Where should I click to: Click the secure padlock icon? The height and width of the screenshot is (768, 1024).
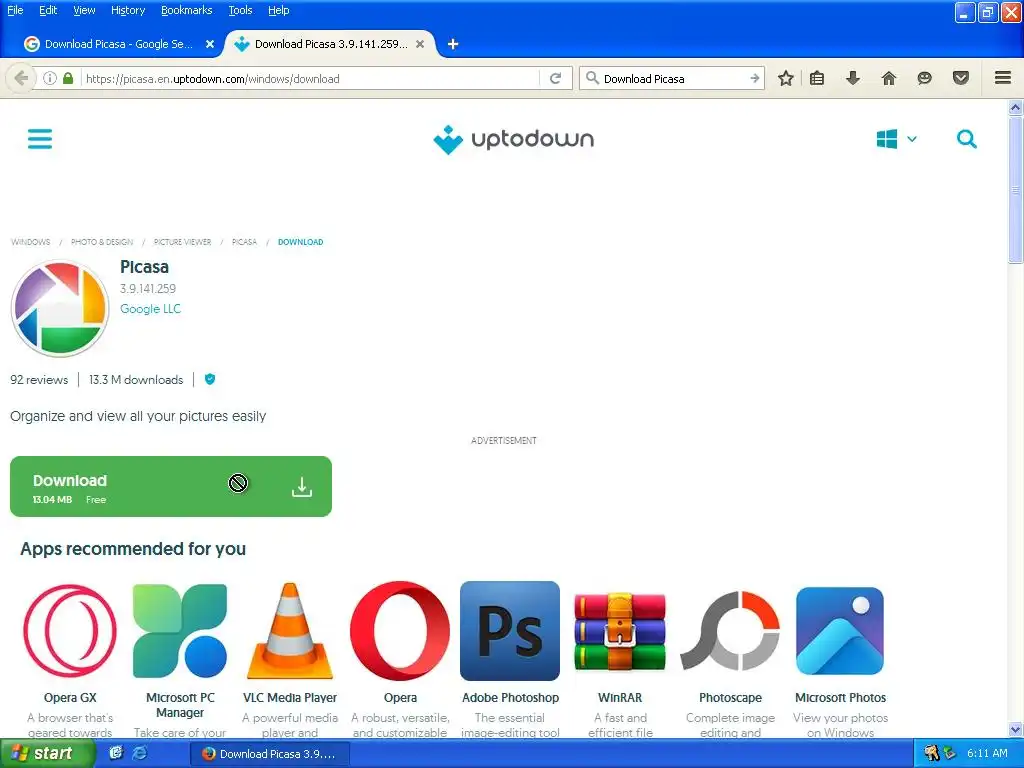coord(68,78)
